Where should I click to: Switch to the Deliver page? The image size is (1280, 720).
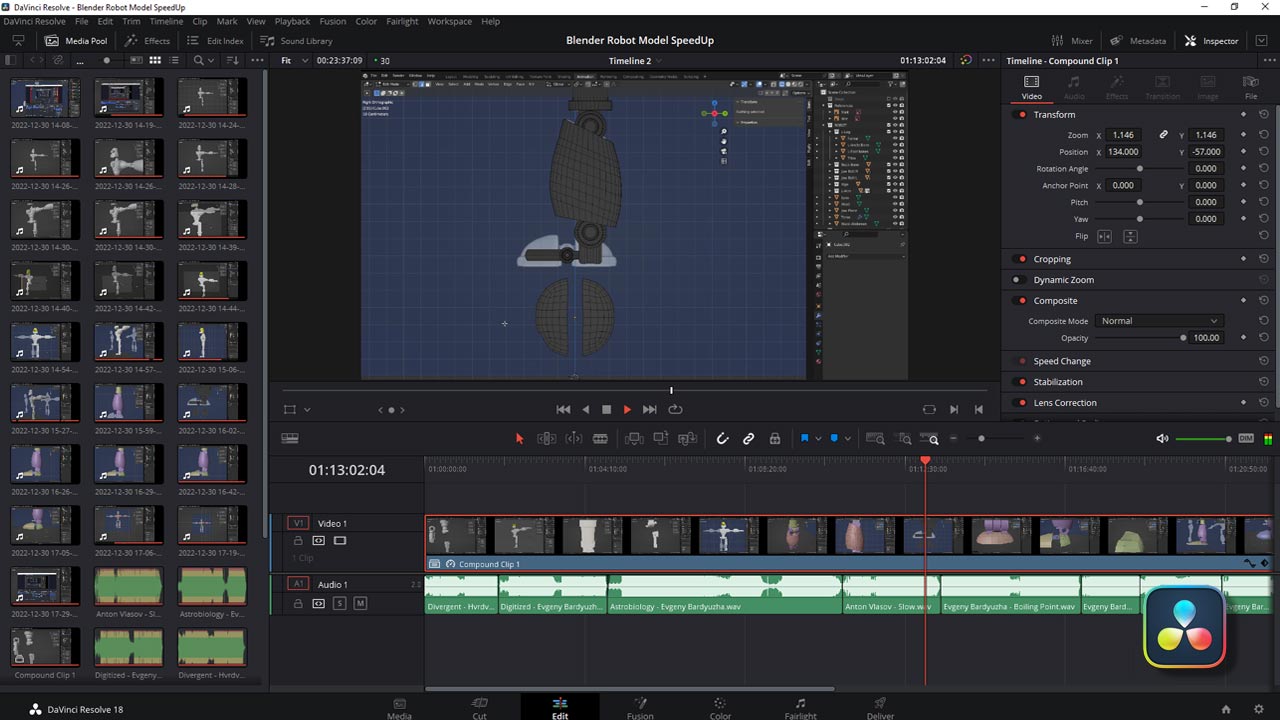[x=880, y=708]
